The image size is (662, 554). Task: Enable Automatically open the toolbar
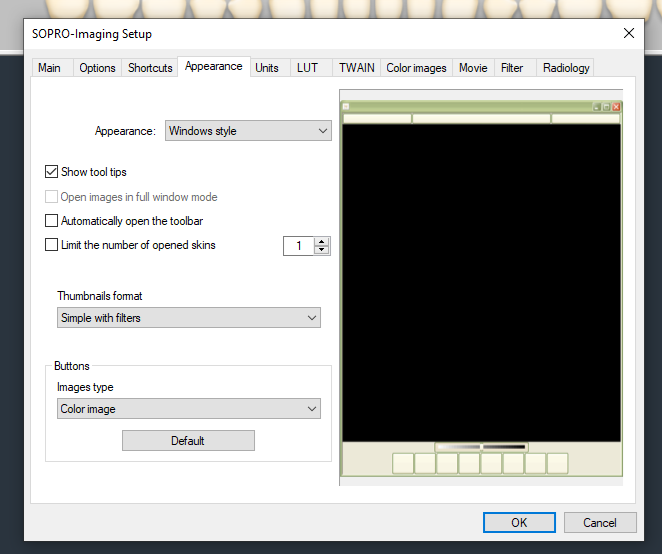pos(52,221)
